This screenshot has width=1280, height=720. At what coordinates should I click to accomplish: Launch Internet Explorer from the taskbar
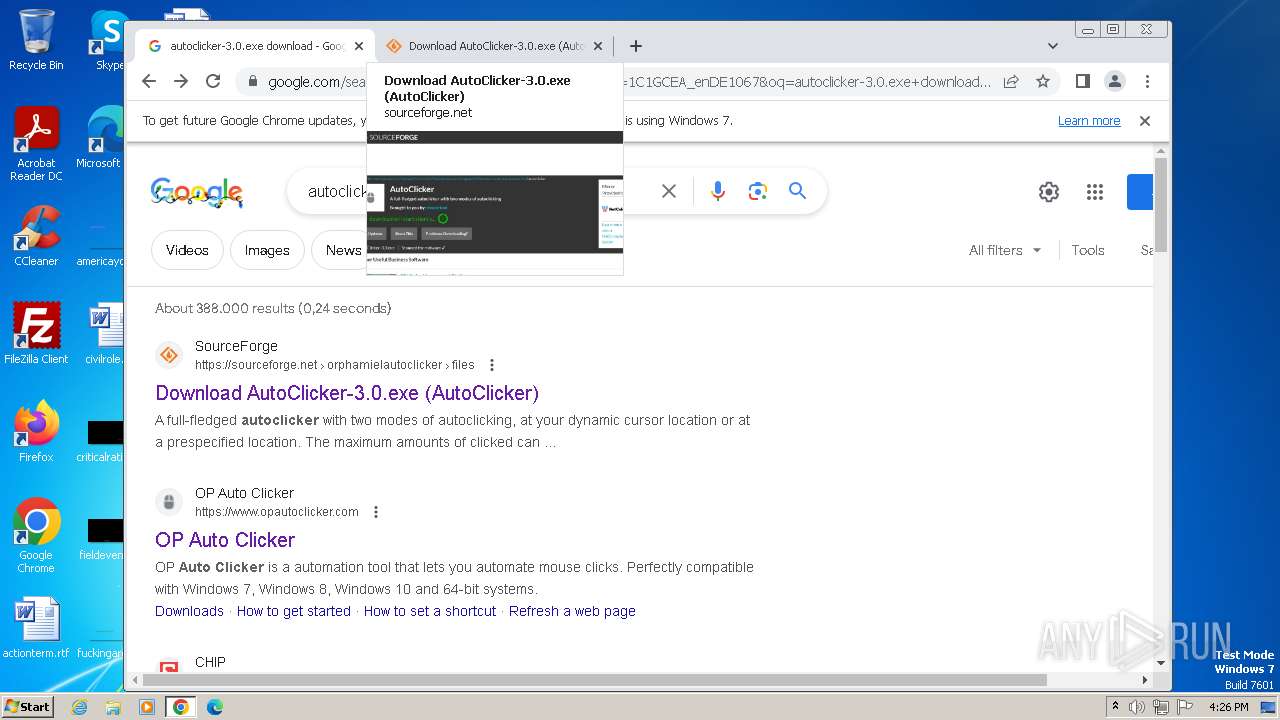click(x=79, y=707)
